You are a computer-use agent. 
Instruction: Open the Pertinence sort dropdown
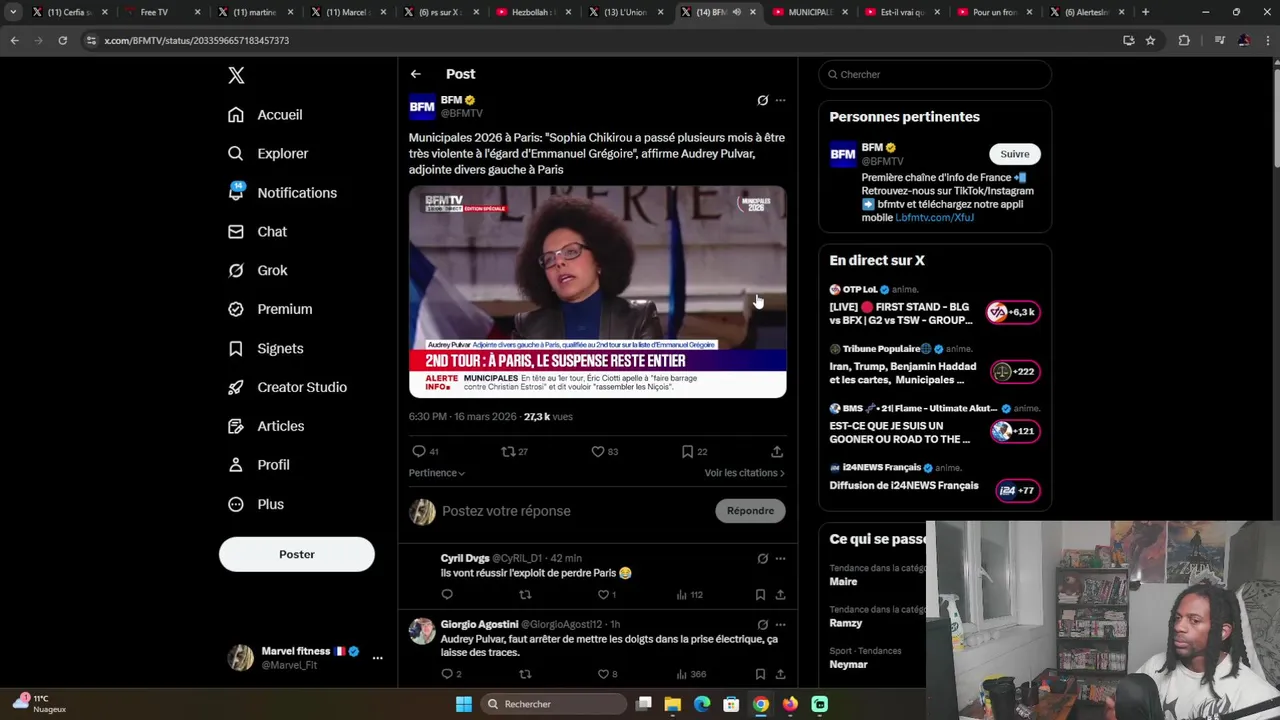[437, 473]
